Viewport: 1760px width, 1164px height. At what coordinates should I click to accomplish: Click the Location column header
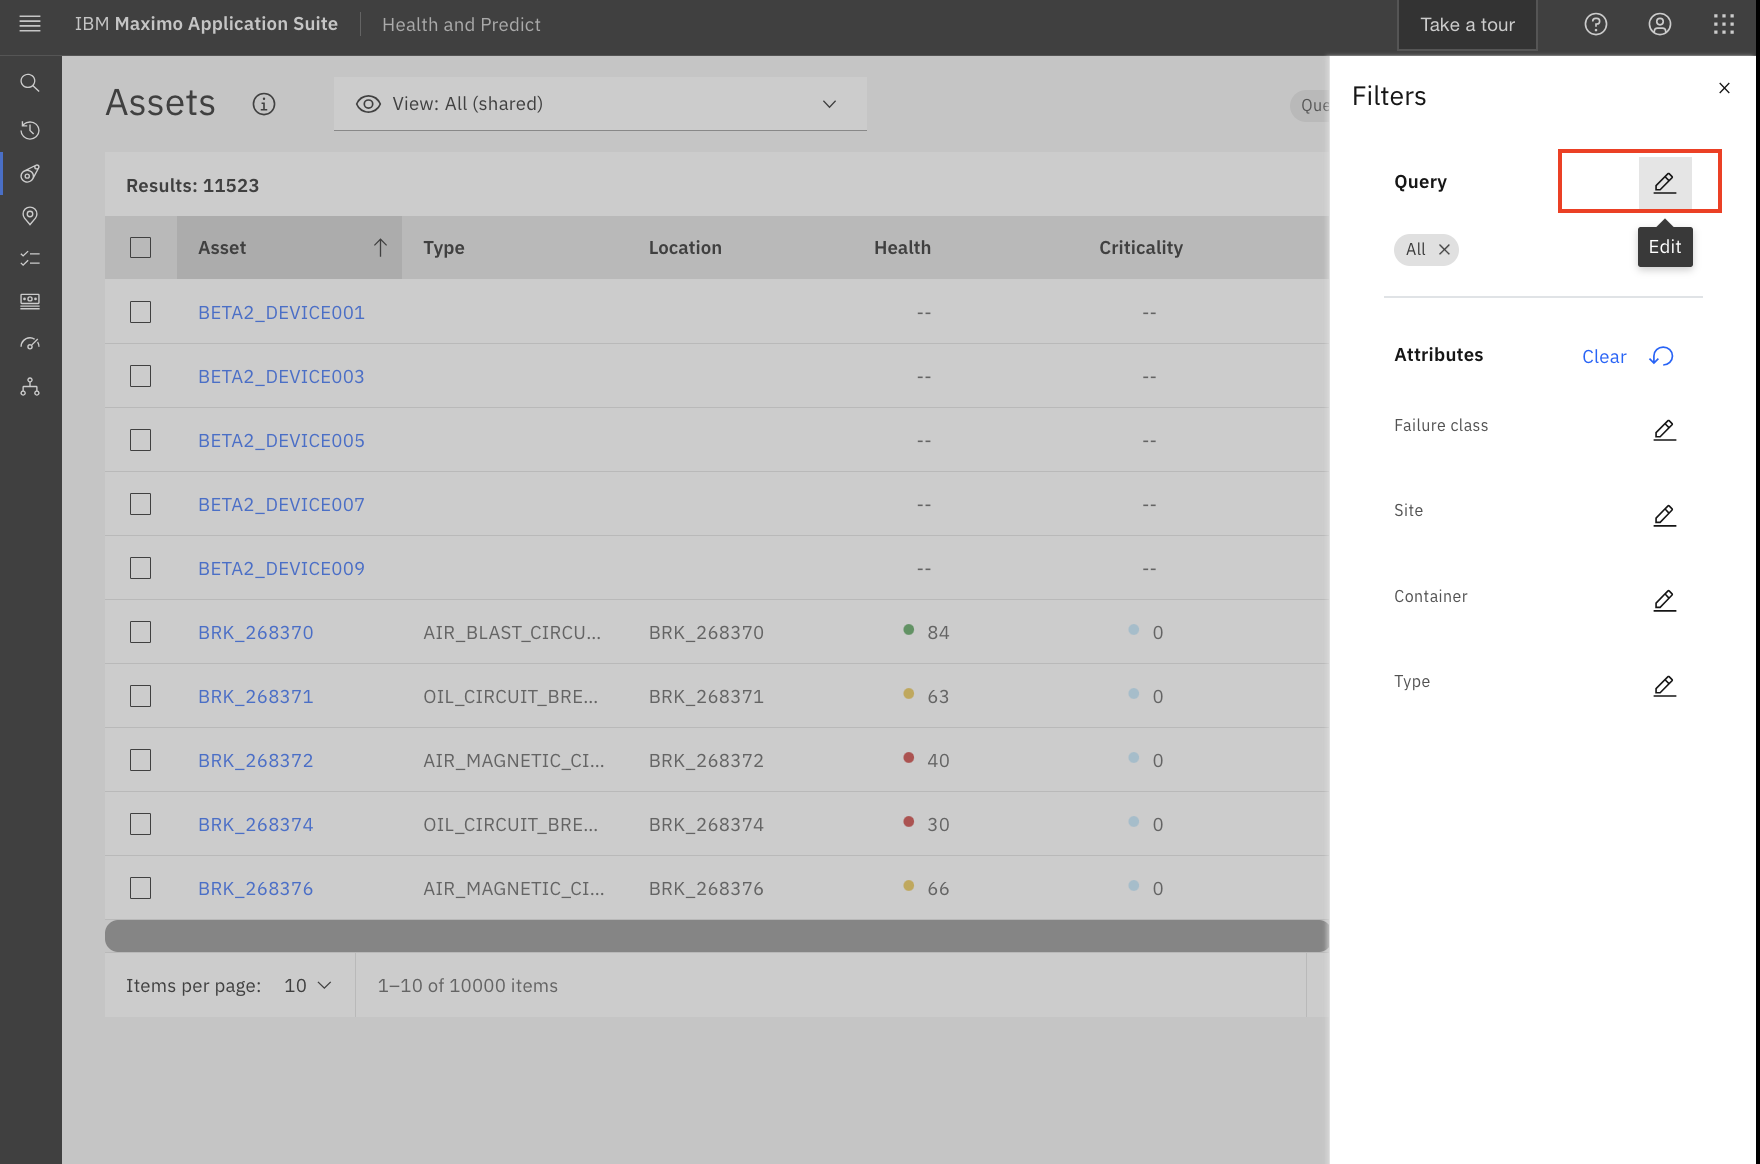click(x=685, y=248)
